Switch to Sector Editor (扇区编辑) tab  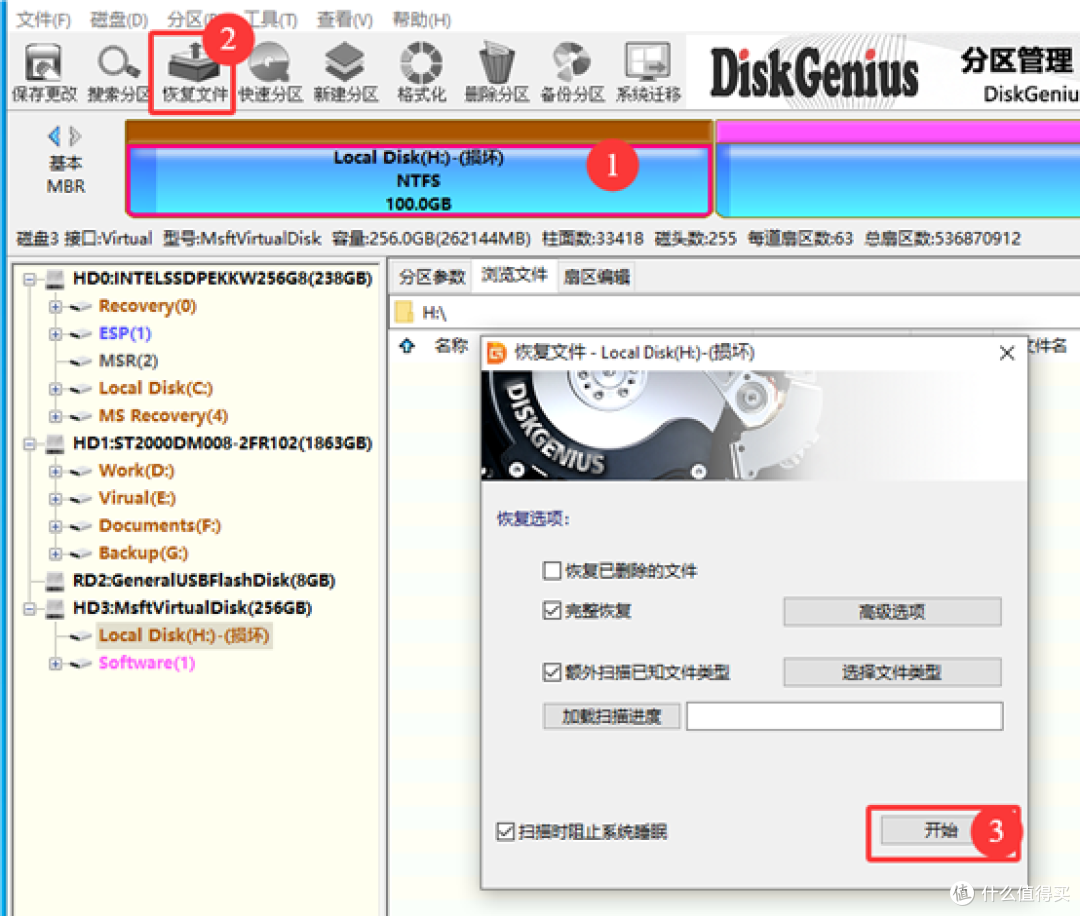[596, 277]
